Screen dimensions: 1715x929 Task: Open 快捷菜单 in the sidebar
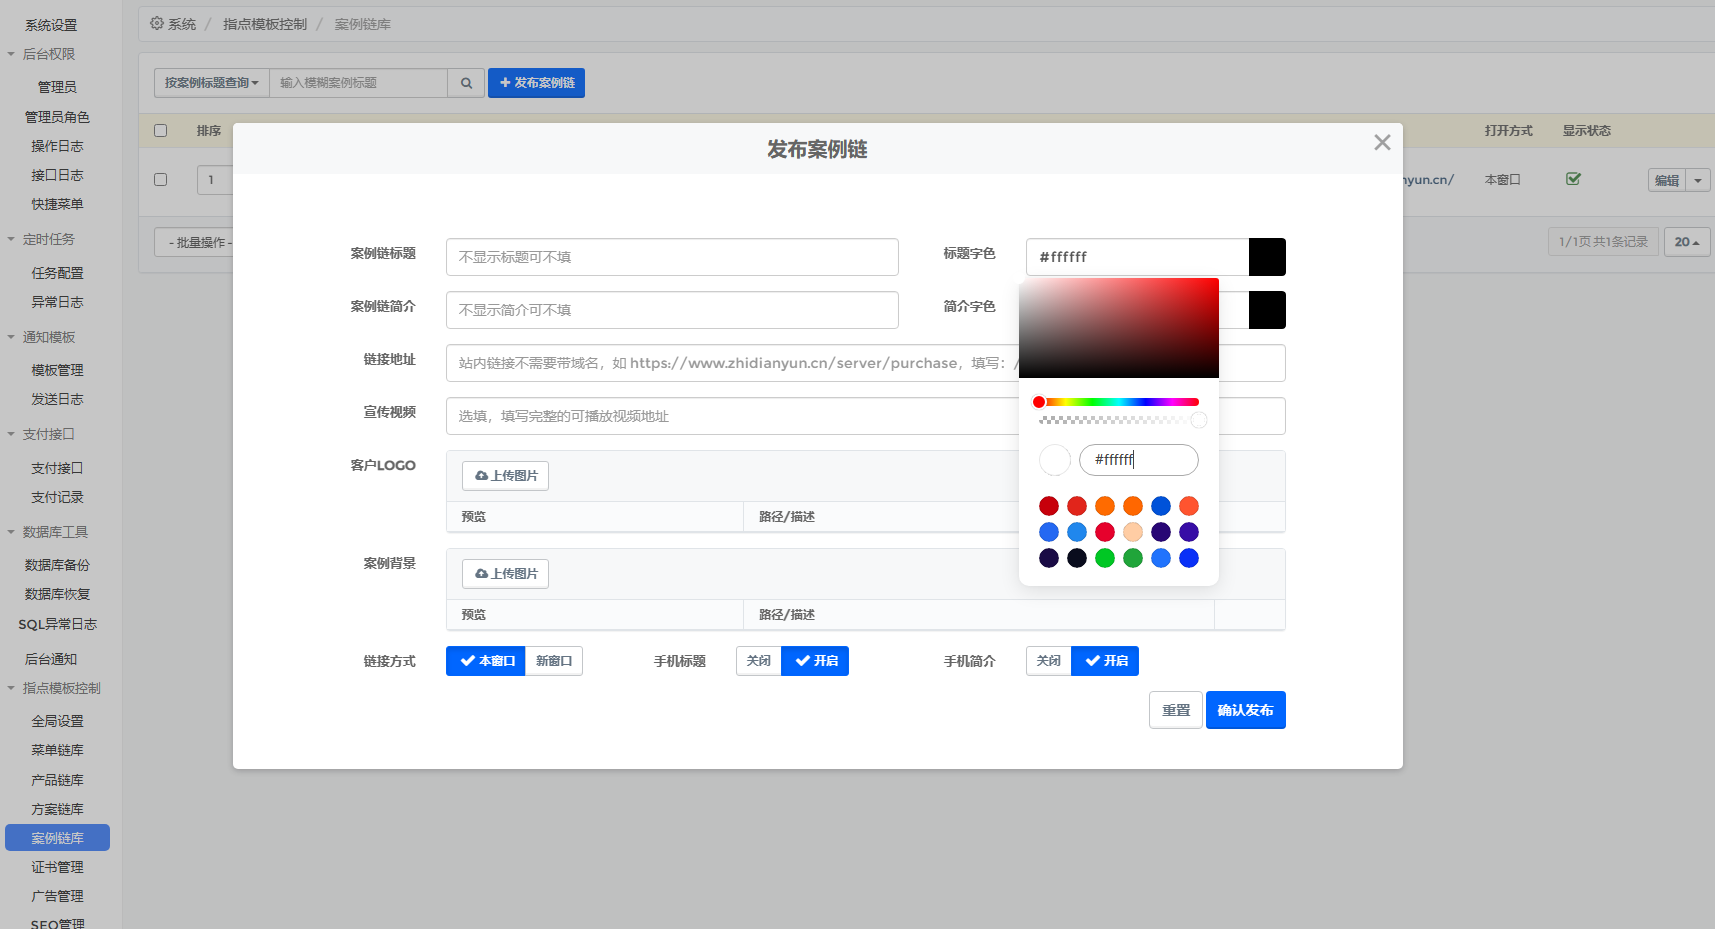tap(57, 204)
